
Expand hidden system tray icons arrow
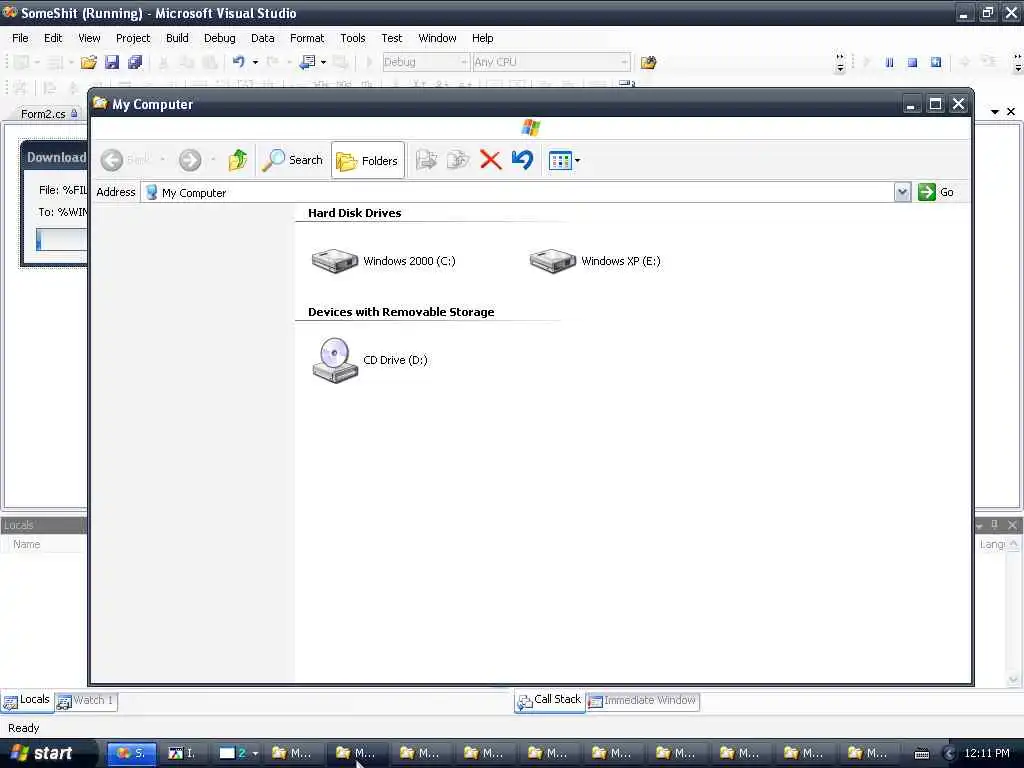(x=950, y=754)
